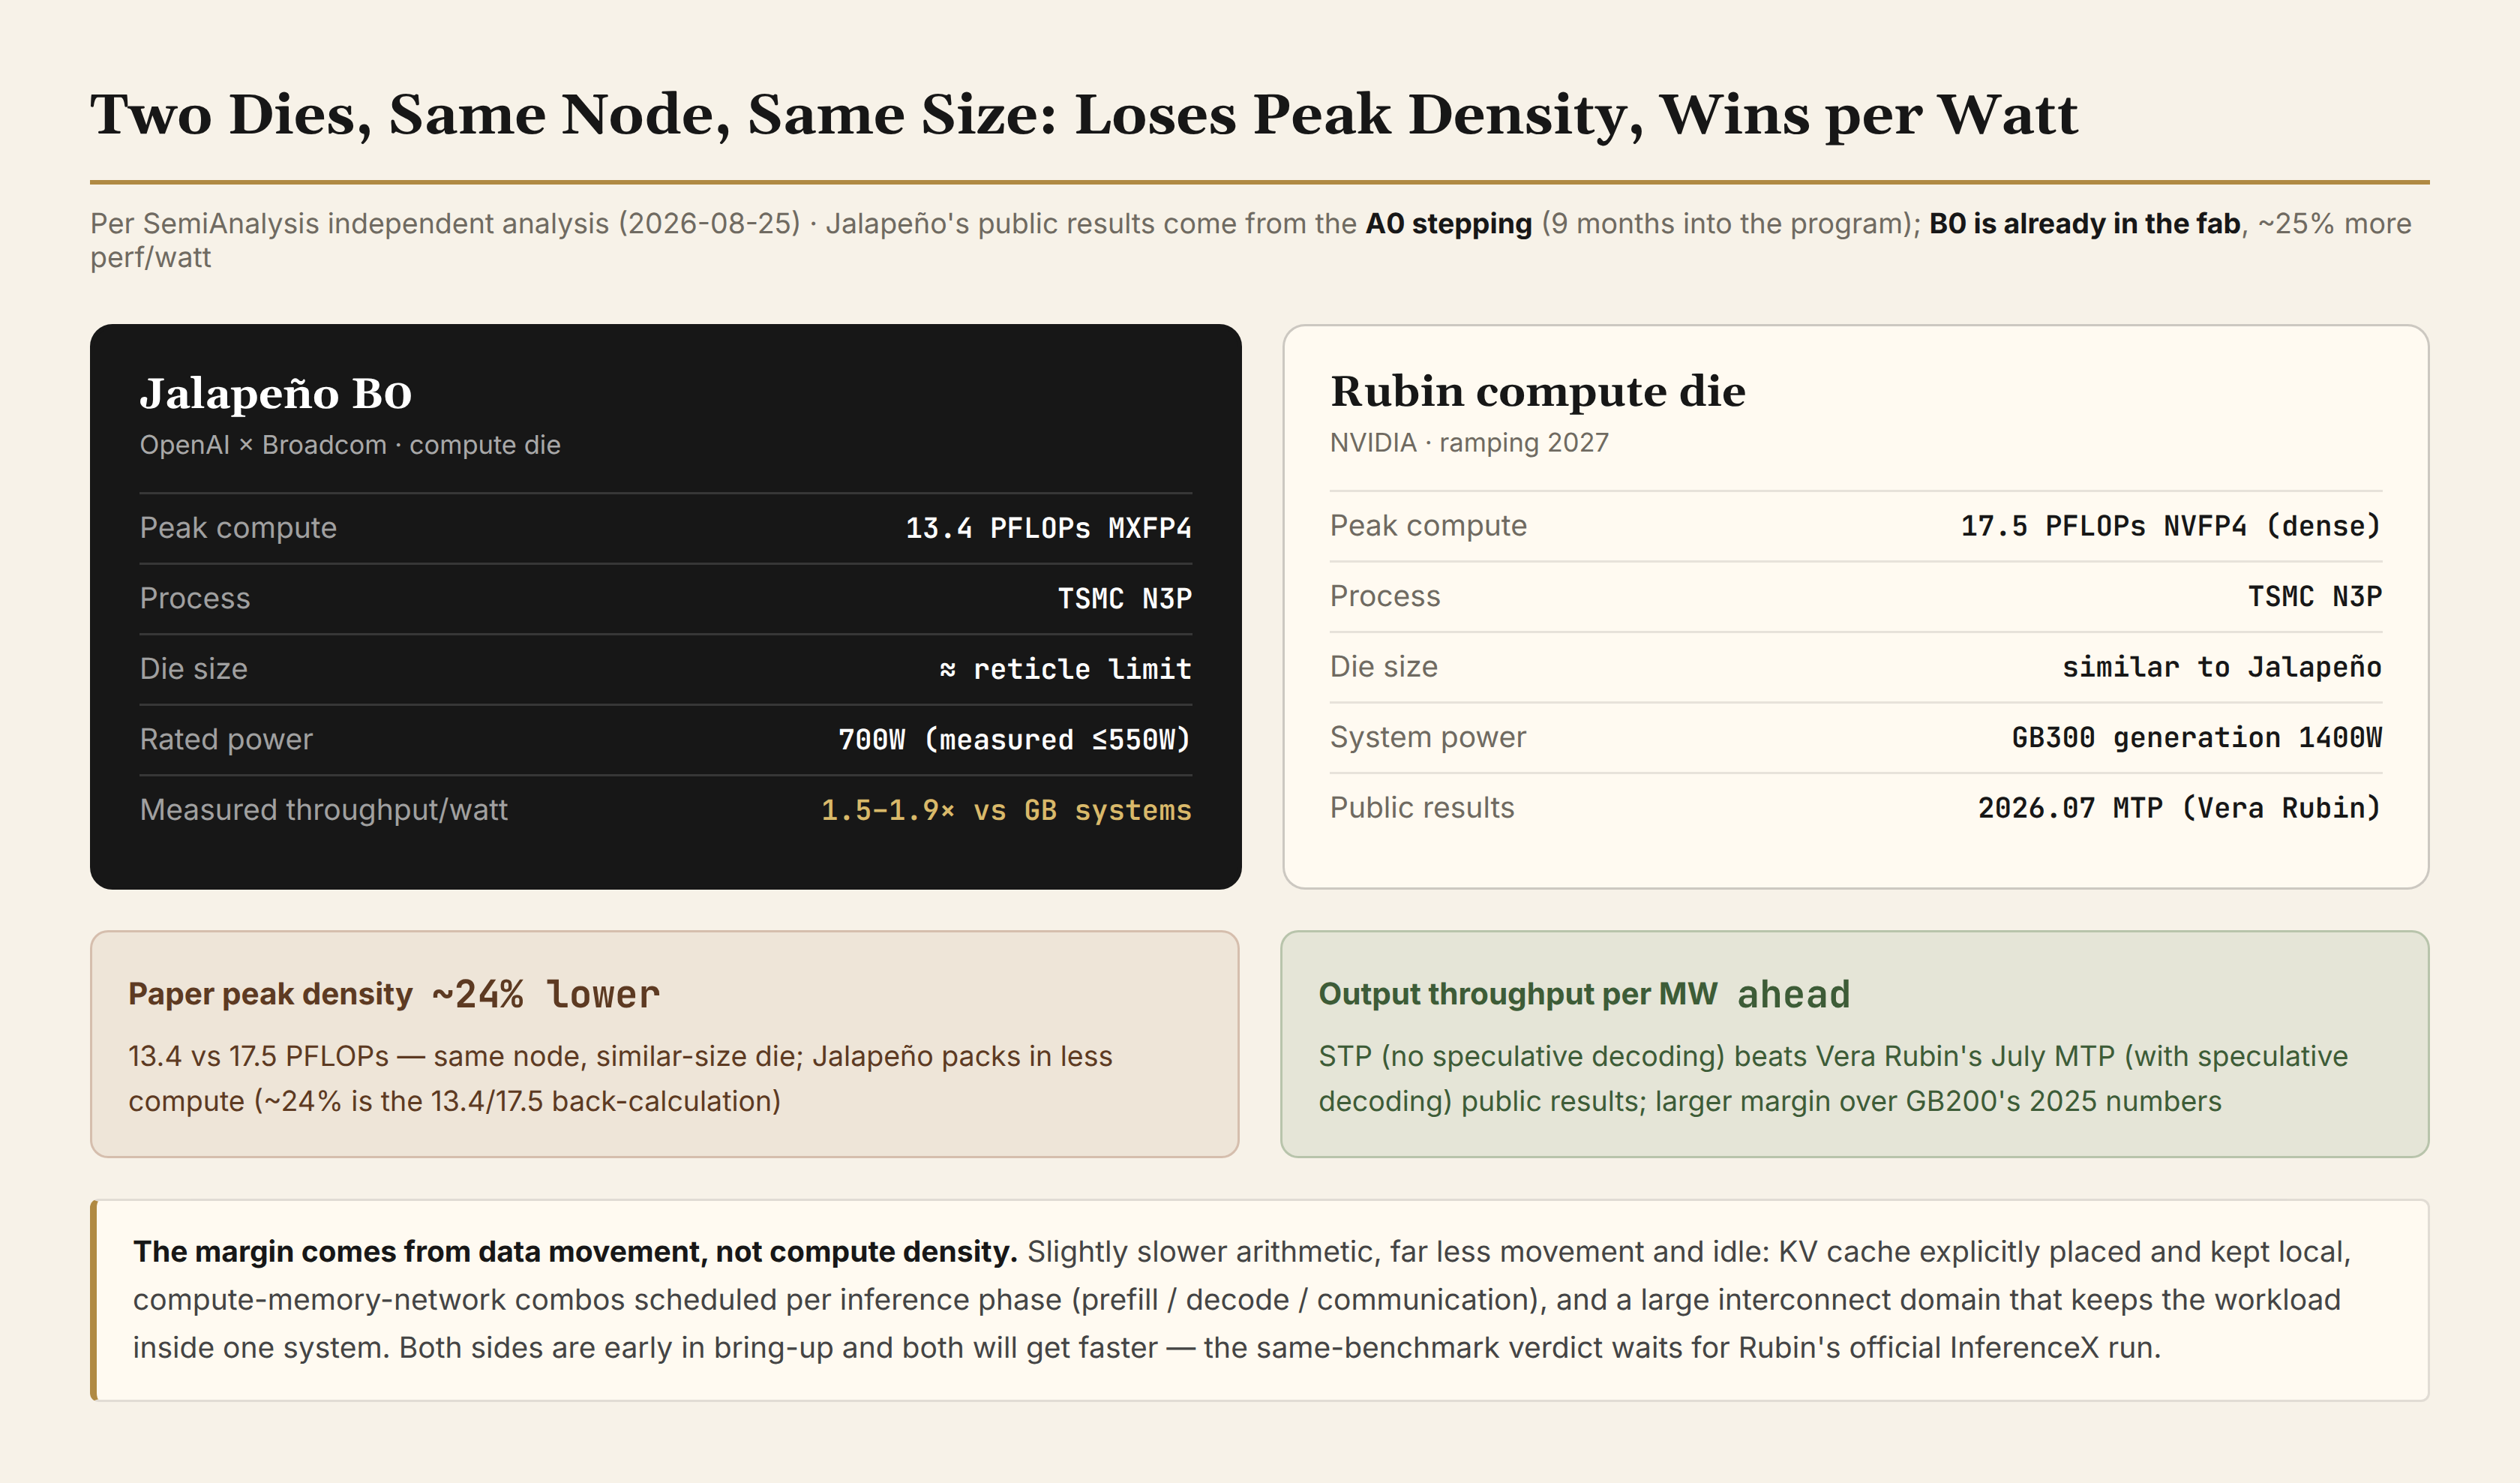Click the 'Public results' label
Viewport: 2520px width, 1483px height.
tap(1422, 808)
